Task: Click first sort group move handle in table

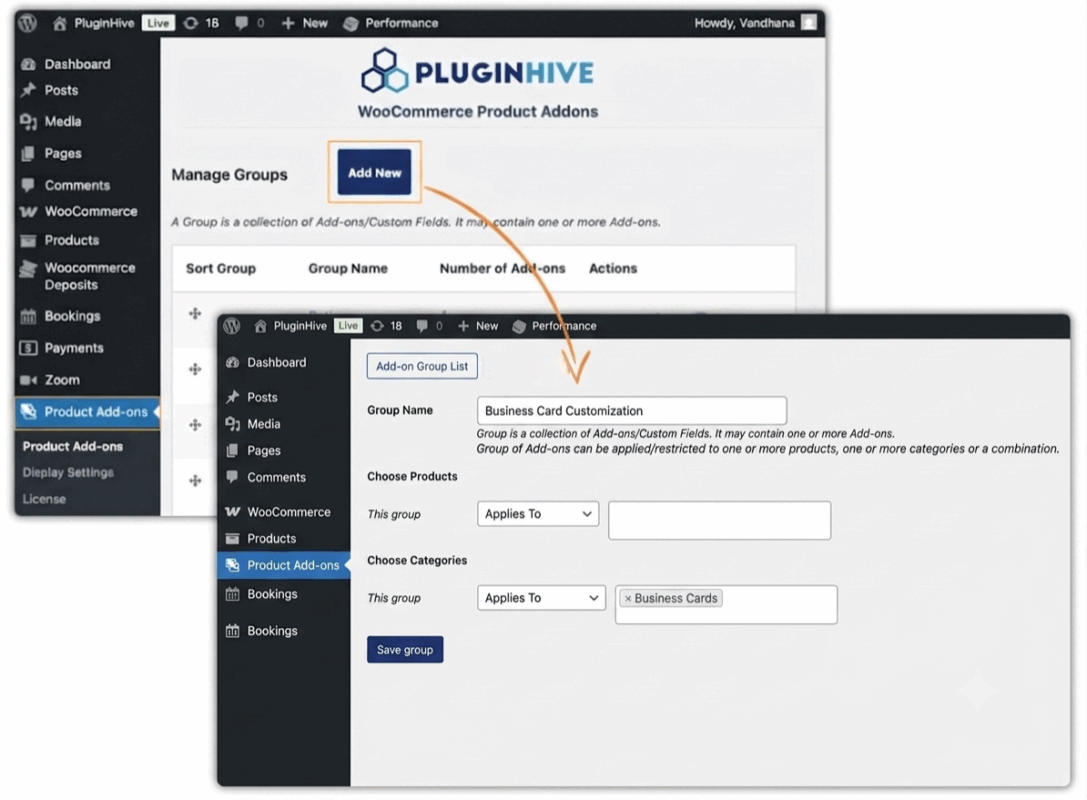Action: [195, 313]
